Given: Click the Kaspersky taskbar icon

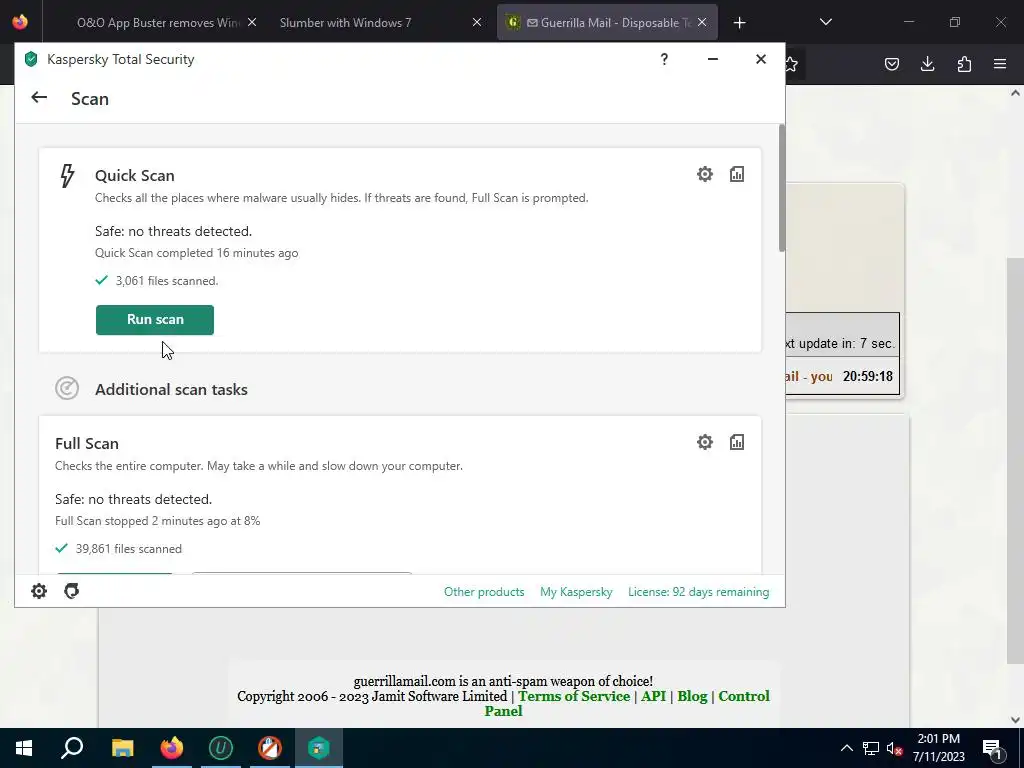Looking at the screenshot, I should (319, 748).
